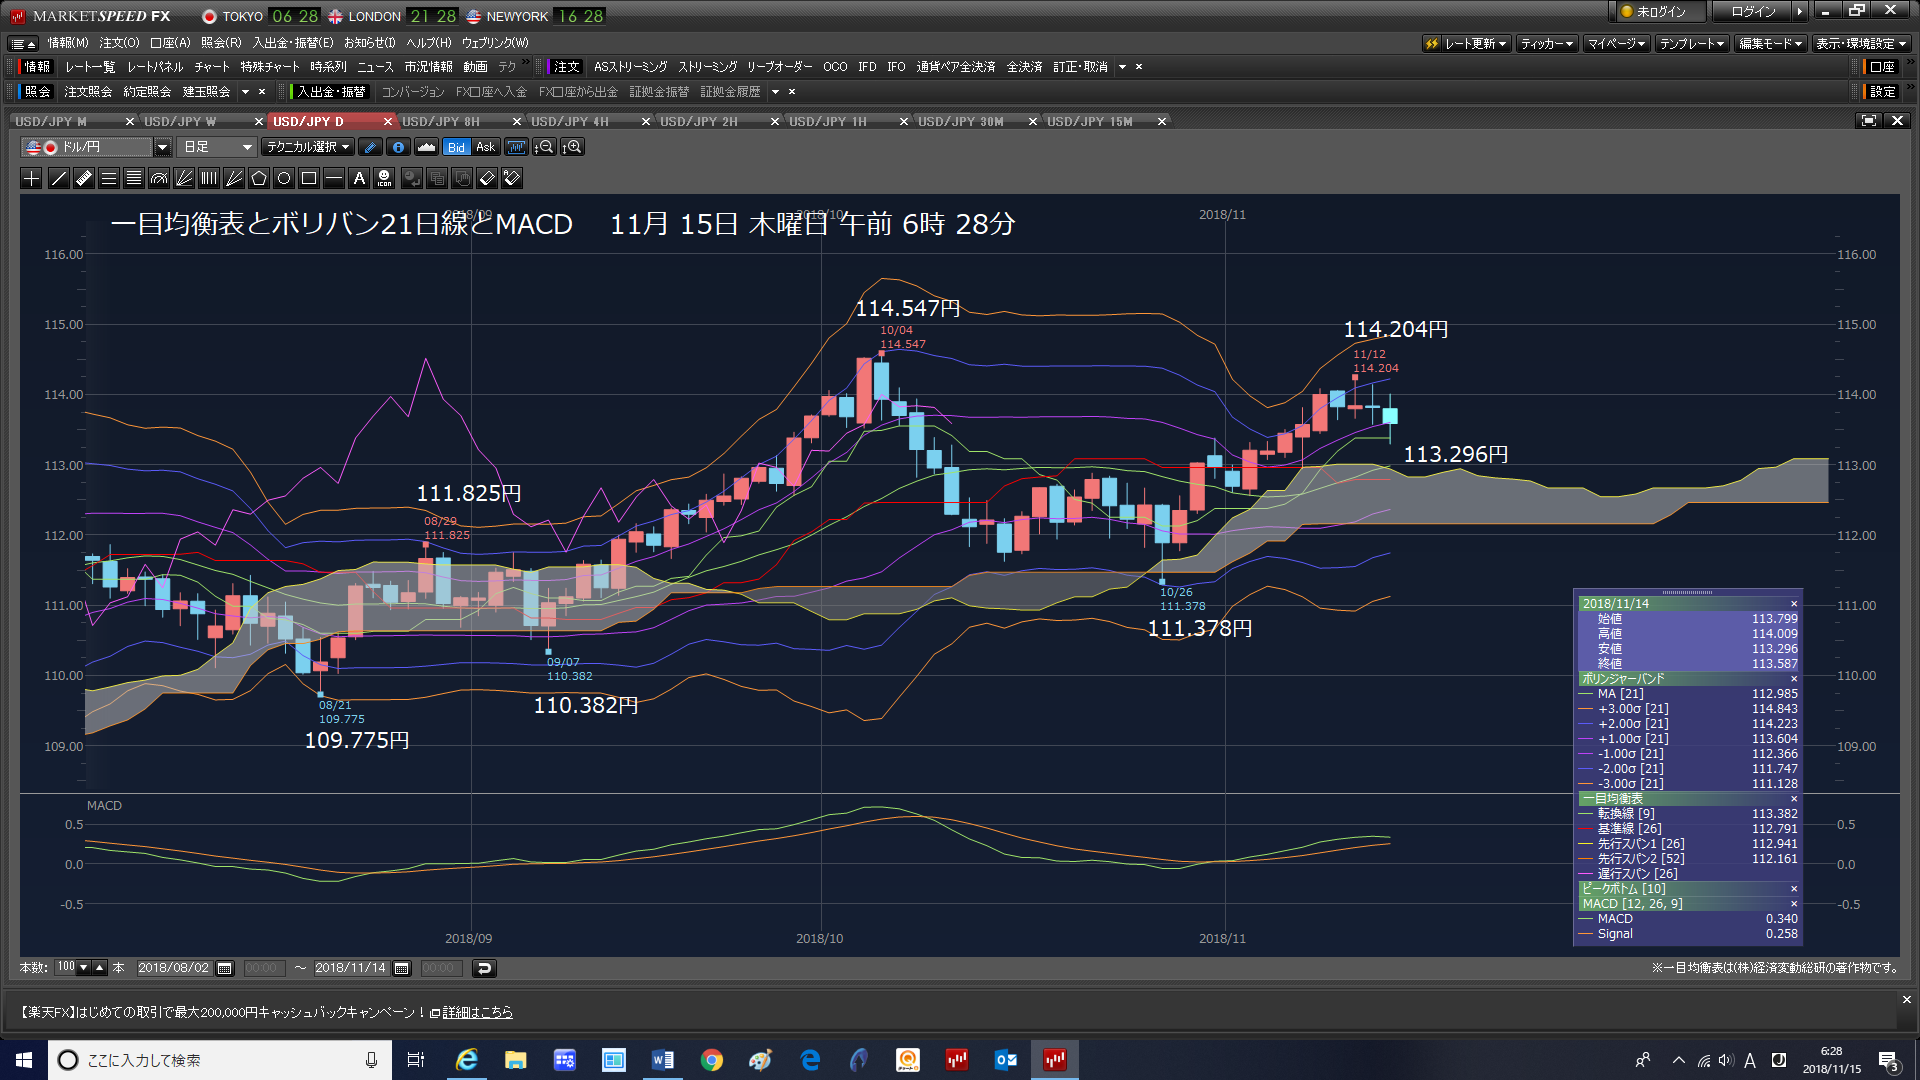This screenshot has width=1920, height=1080.
Task: Click the start date field 2018/08/02
Action: point(174,968)
